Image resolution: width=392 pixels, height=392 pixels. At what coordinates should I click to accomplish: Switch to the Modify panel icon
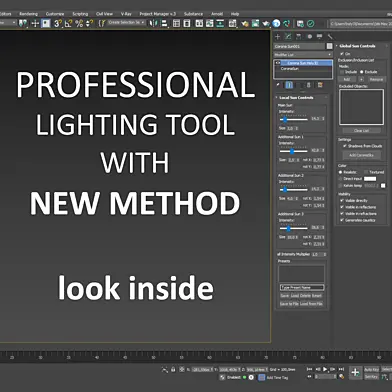coord(288,37)
